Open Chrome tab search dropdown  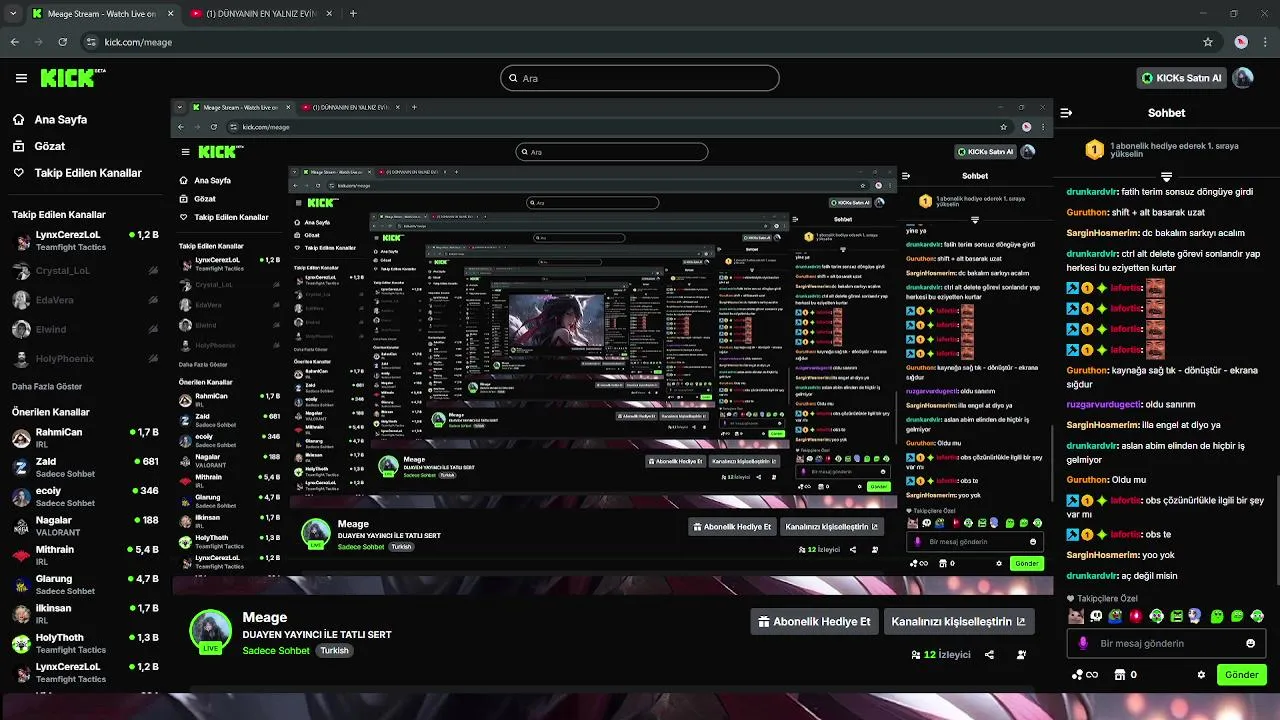11,14
